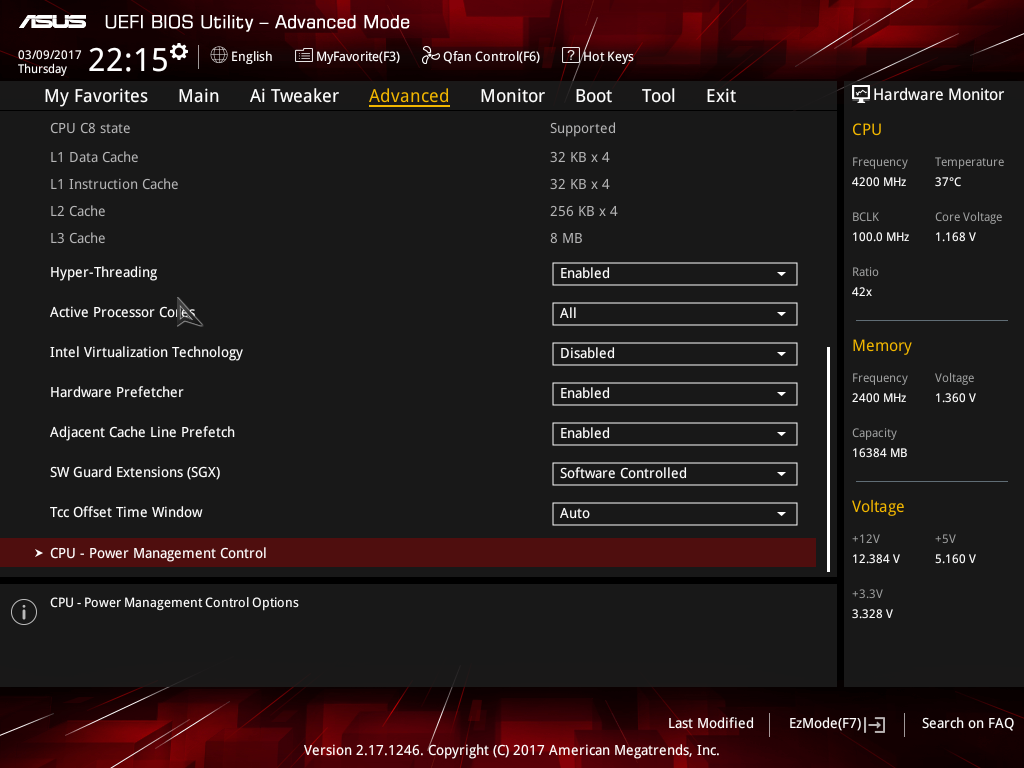
Task: Open the SW Guard Extensions dropdown
Action: (675, 473)
